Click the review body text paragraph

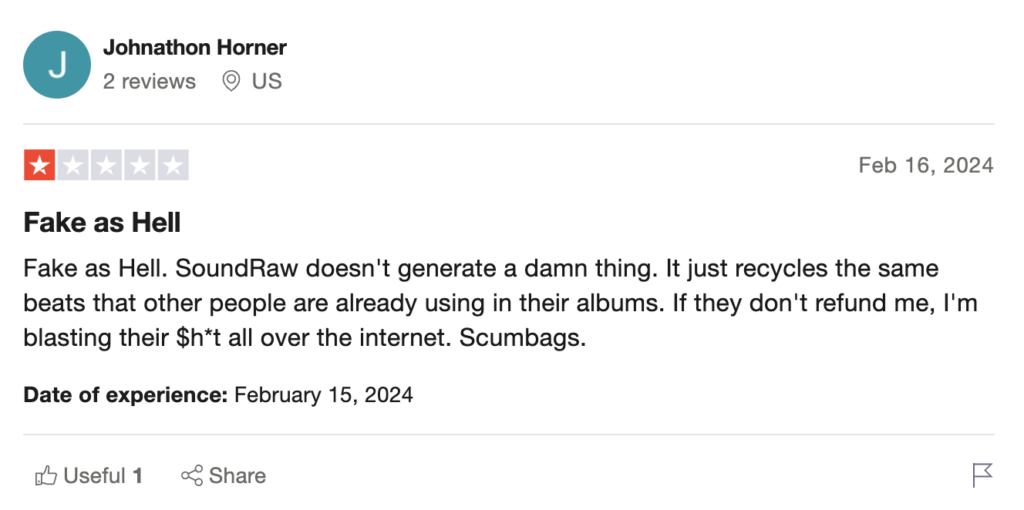(x=500, y=304)
